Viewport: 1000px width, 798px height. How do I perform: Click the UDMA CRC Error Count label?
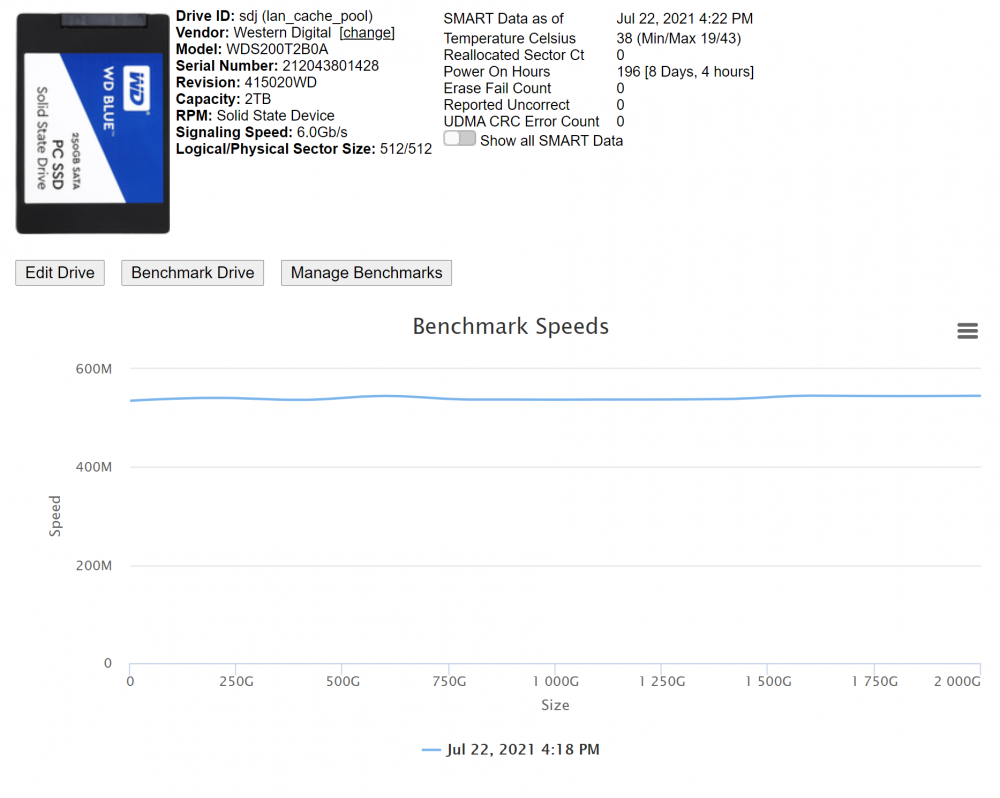522,121
